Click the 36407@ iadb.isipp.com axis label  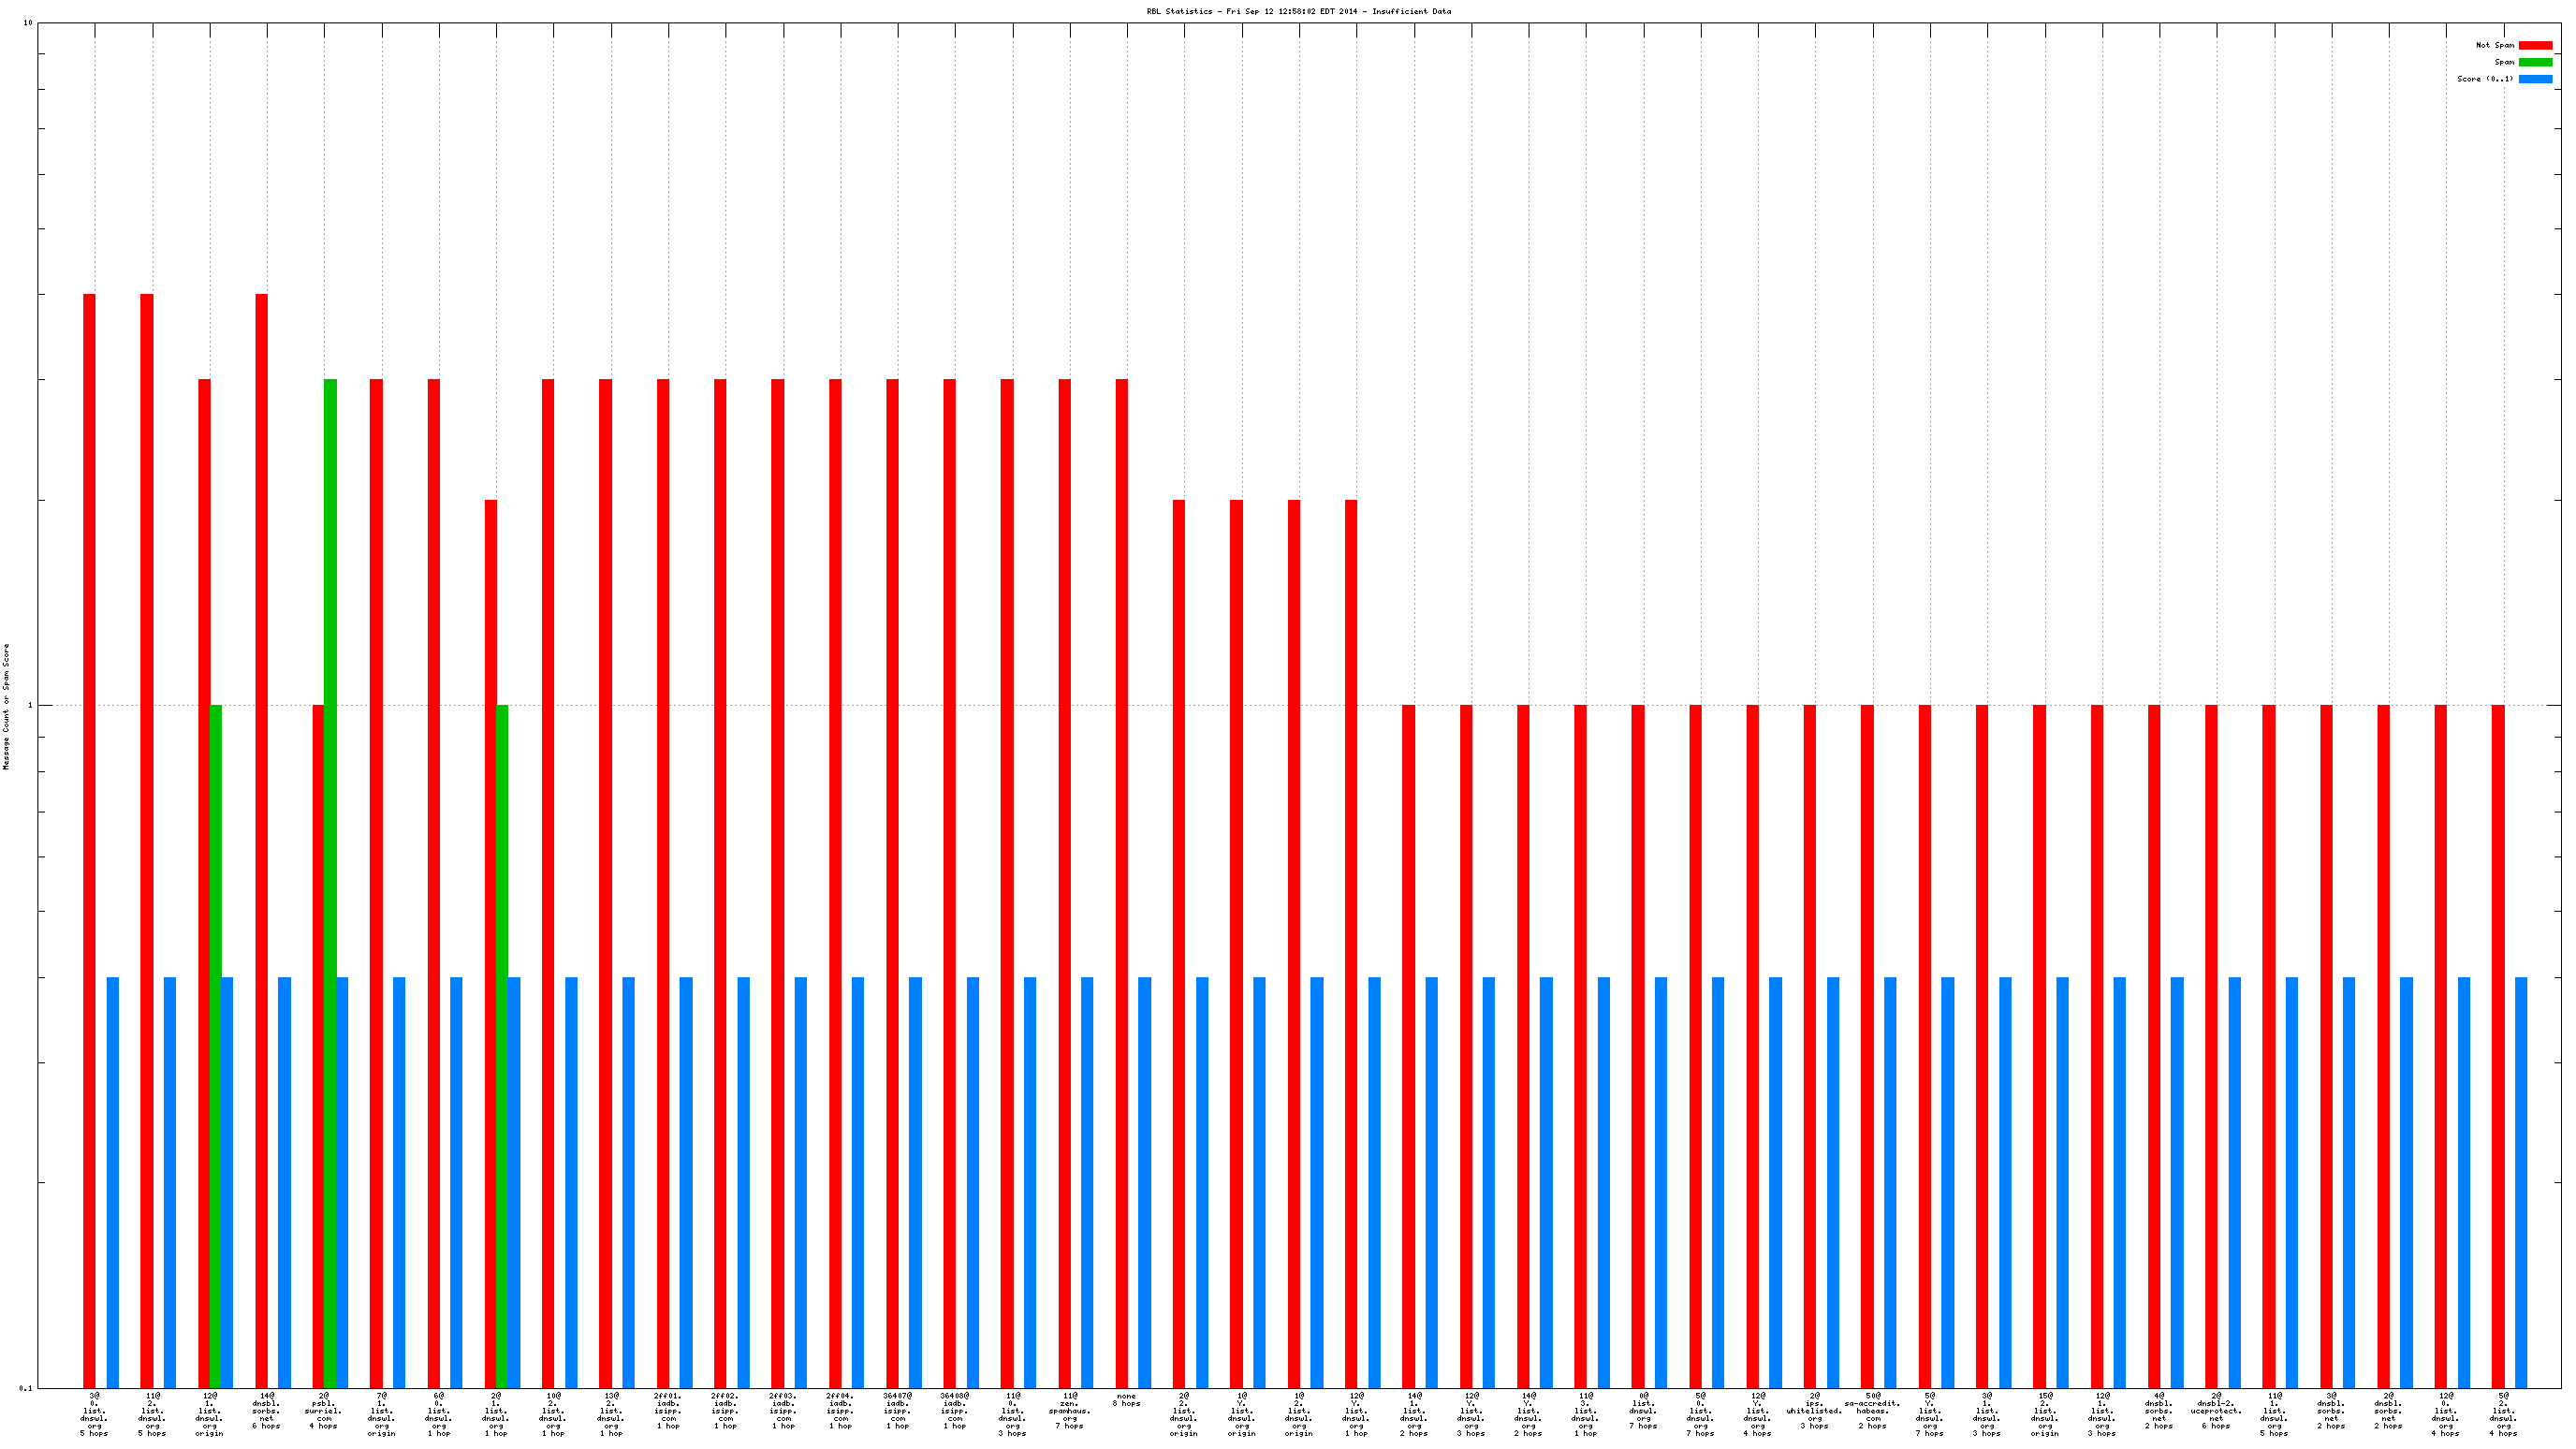pos(897,1410)
